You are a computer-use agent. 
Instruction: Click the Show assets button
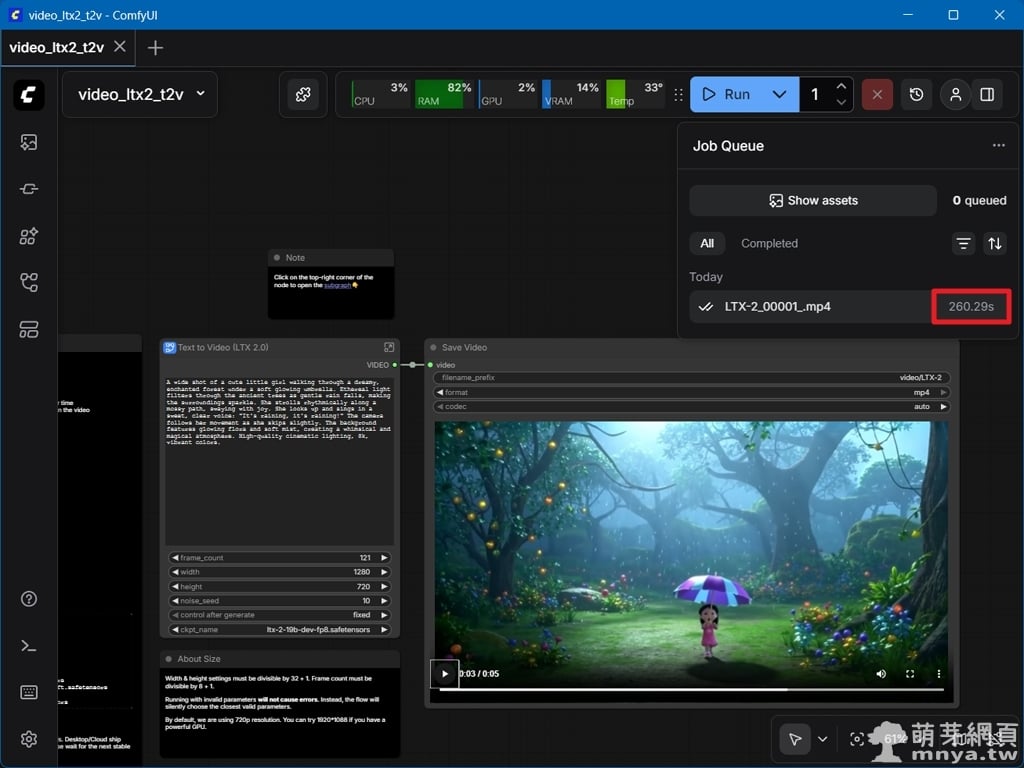pyautogui.click(x=812, y=200)
